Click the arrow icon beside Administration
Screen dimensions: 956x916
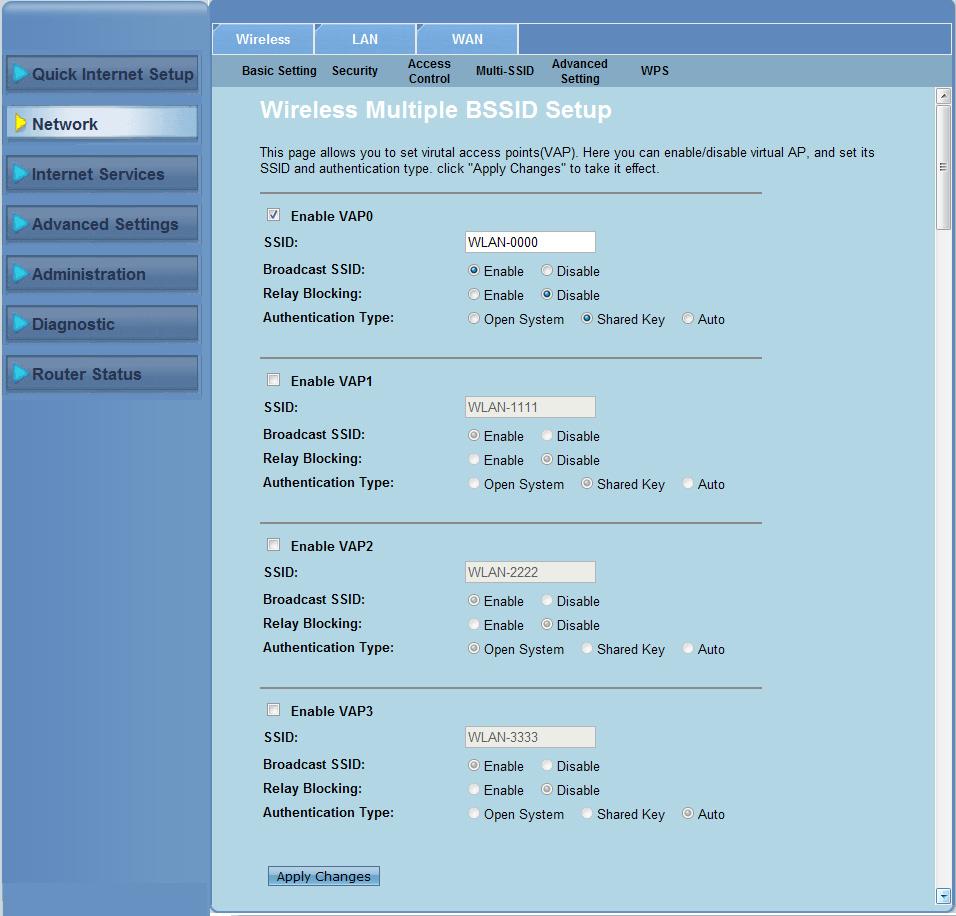[21, 273]
